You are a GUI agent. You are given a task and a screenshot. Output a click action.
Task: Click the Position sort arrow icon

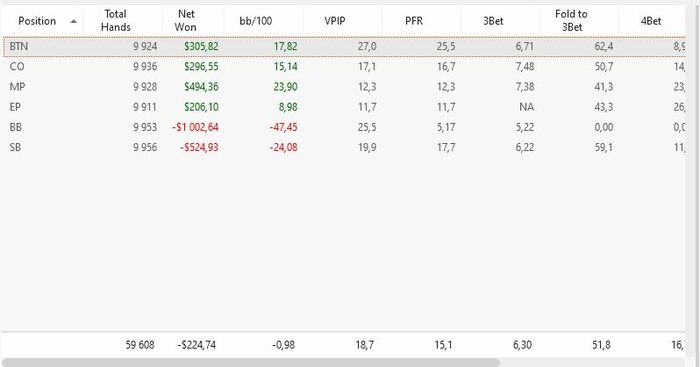[74, 21]
